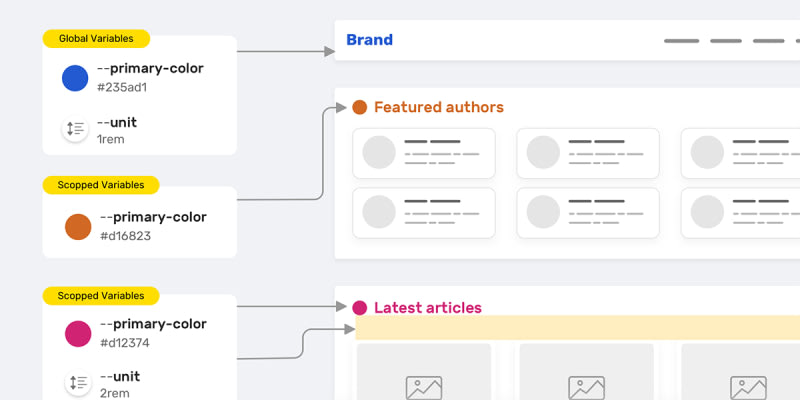Screen dimensions: 800x400
Task: Click the line-spacing icon beside 2rem unit
Action: [77, 383]
